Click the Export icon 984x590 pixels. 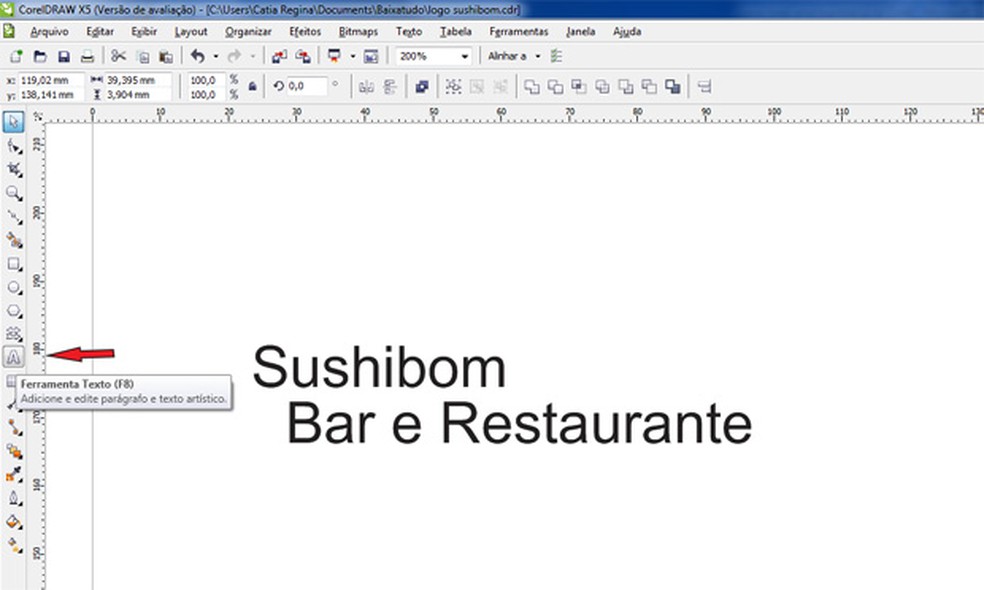(x=303, y=56)
